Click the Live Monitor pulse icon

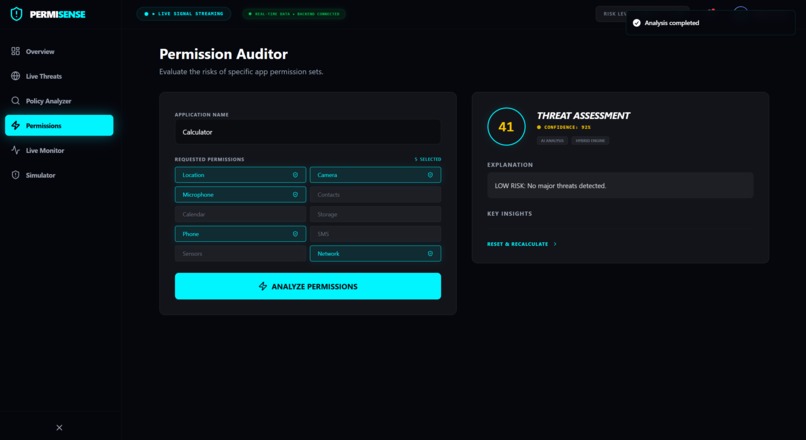coord(15,150)
